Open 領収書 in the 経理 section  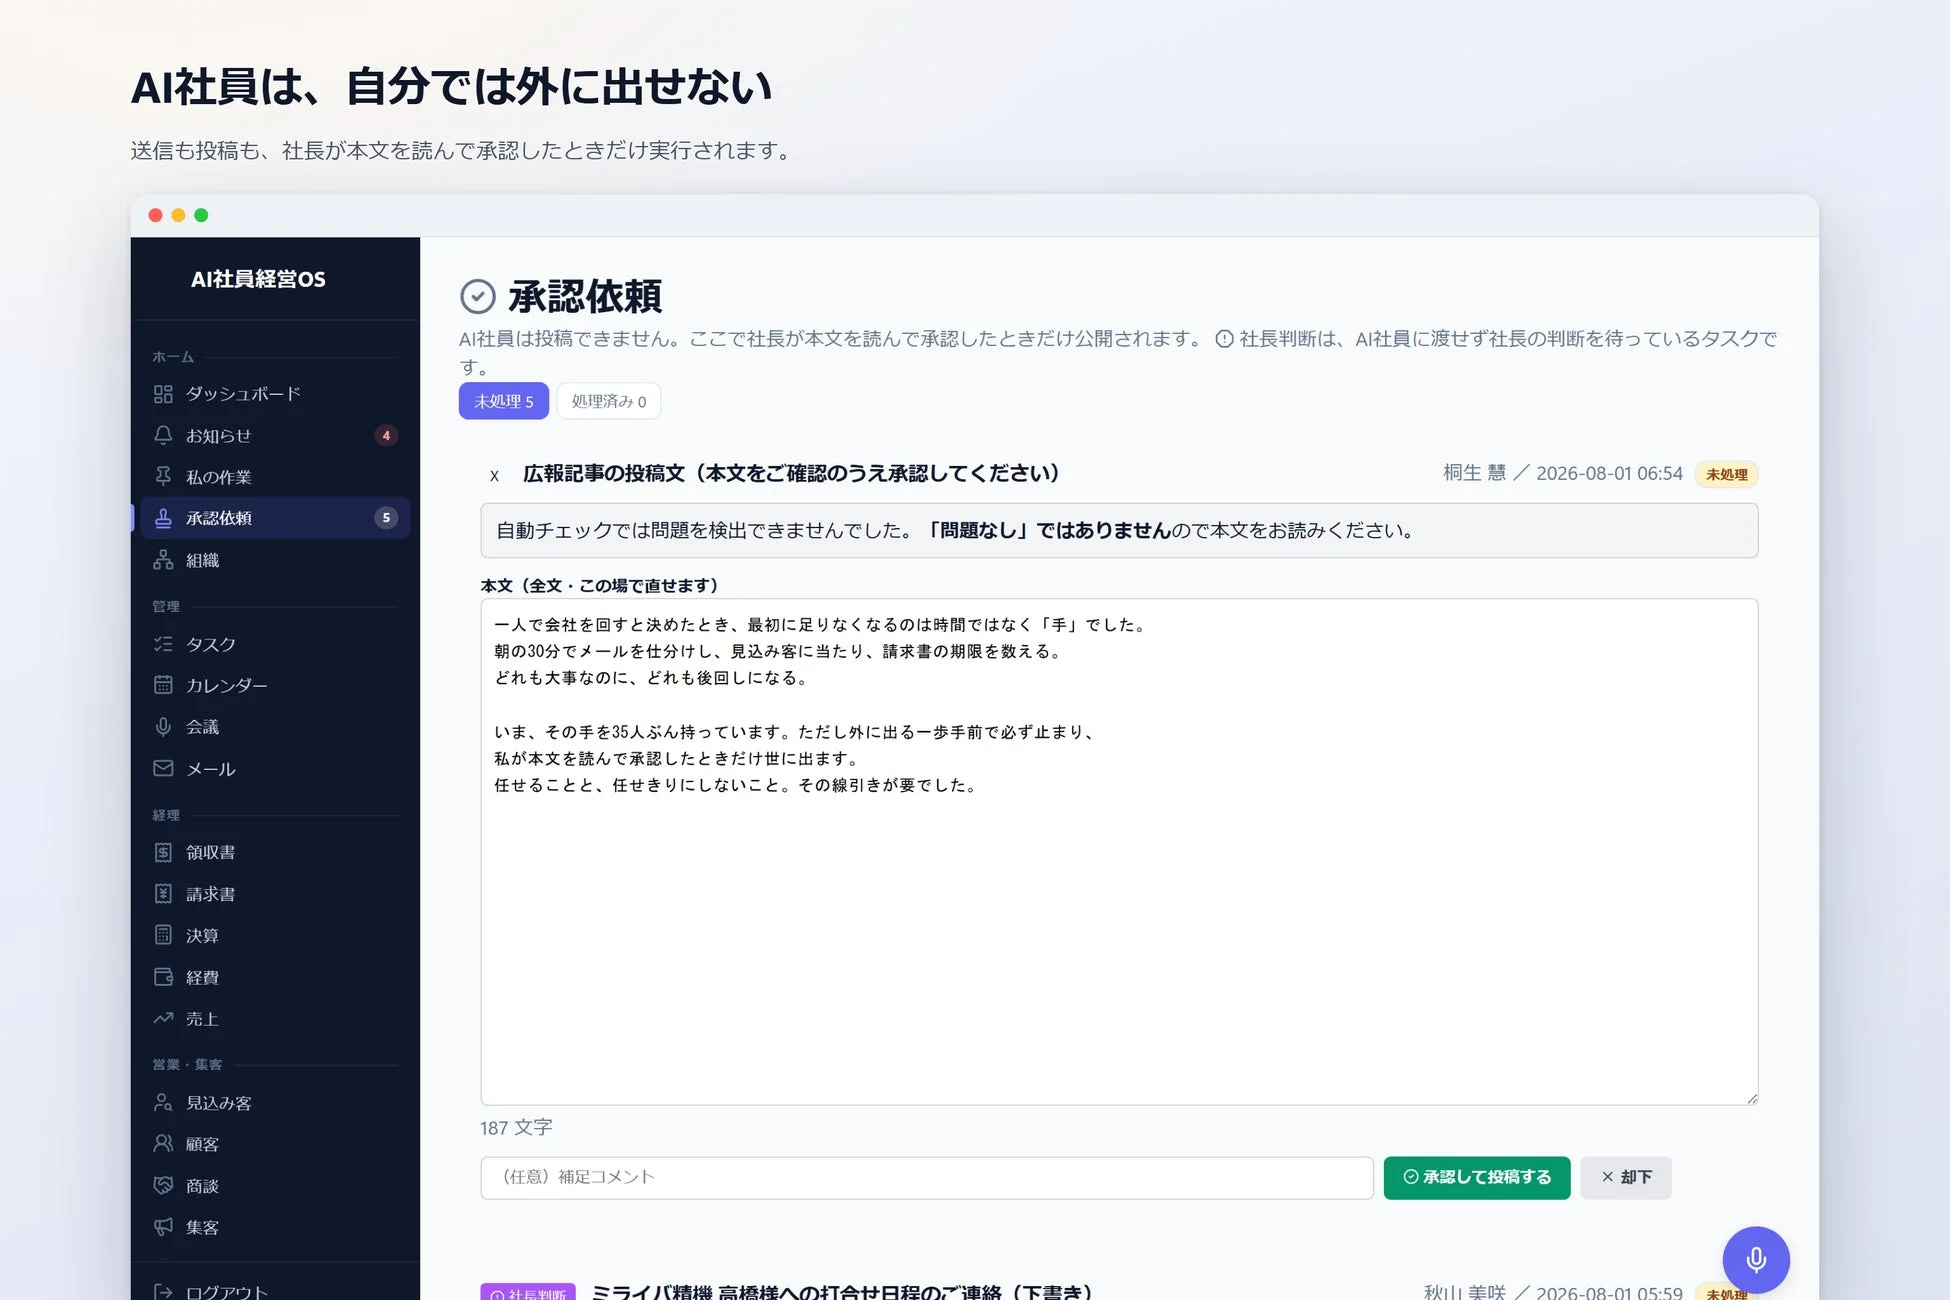click(275, 852)
